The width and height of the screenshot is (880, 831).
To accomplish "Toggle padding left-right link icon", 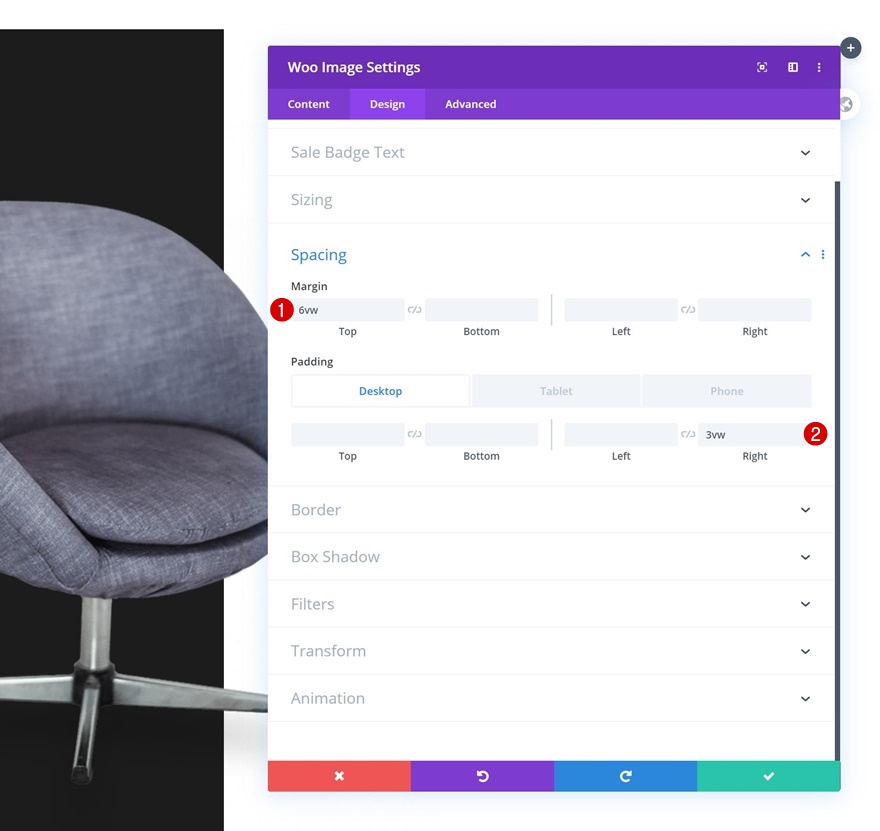I will (688, 434).
